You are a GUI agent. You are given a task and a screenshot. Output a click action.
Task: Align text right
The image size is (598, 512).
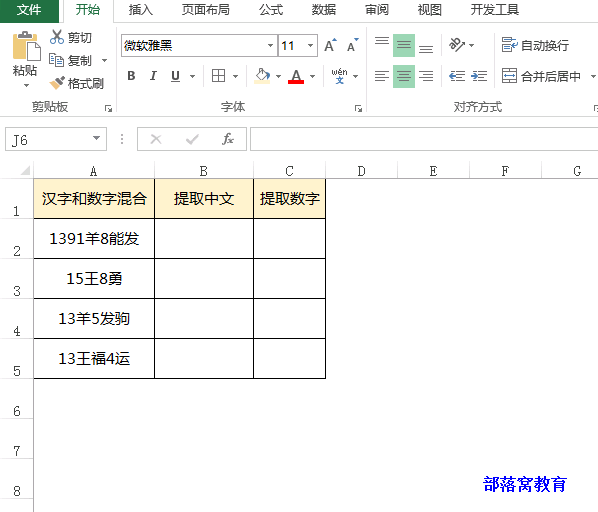[x=426, y=76]
